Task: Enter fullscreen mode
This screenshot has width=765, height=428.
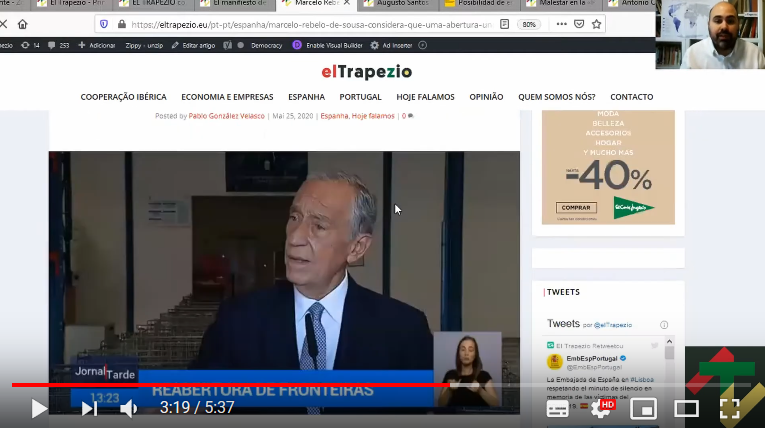Action: (730, 409)
